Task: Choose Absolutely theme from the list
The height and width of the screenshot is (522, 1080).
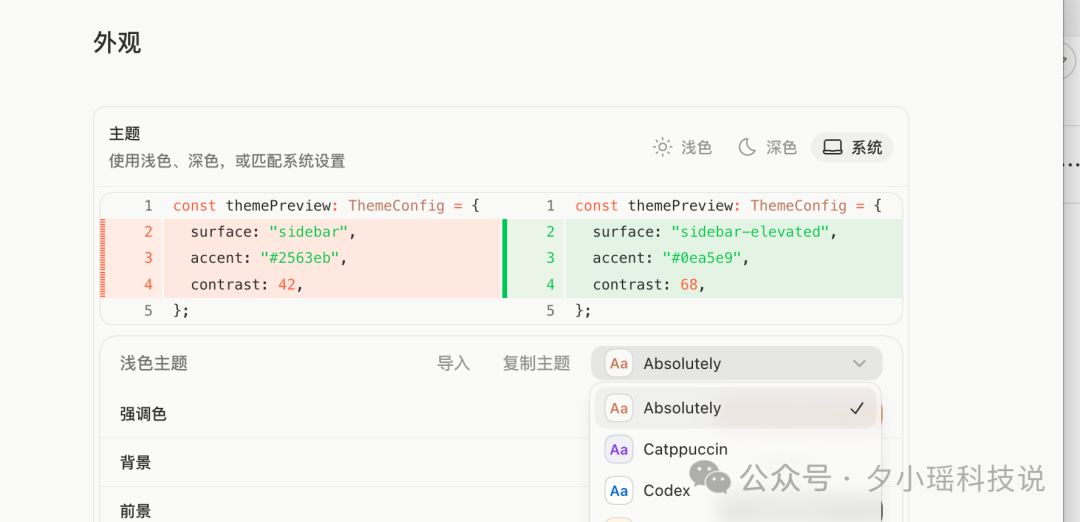Action: [735, 408]
